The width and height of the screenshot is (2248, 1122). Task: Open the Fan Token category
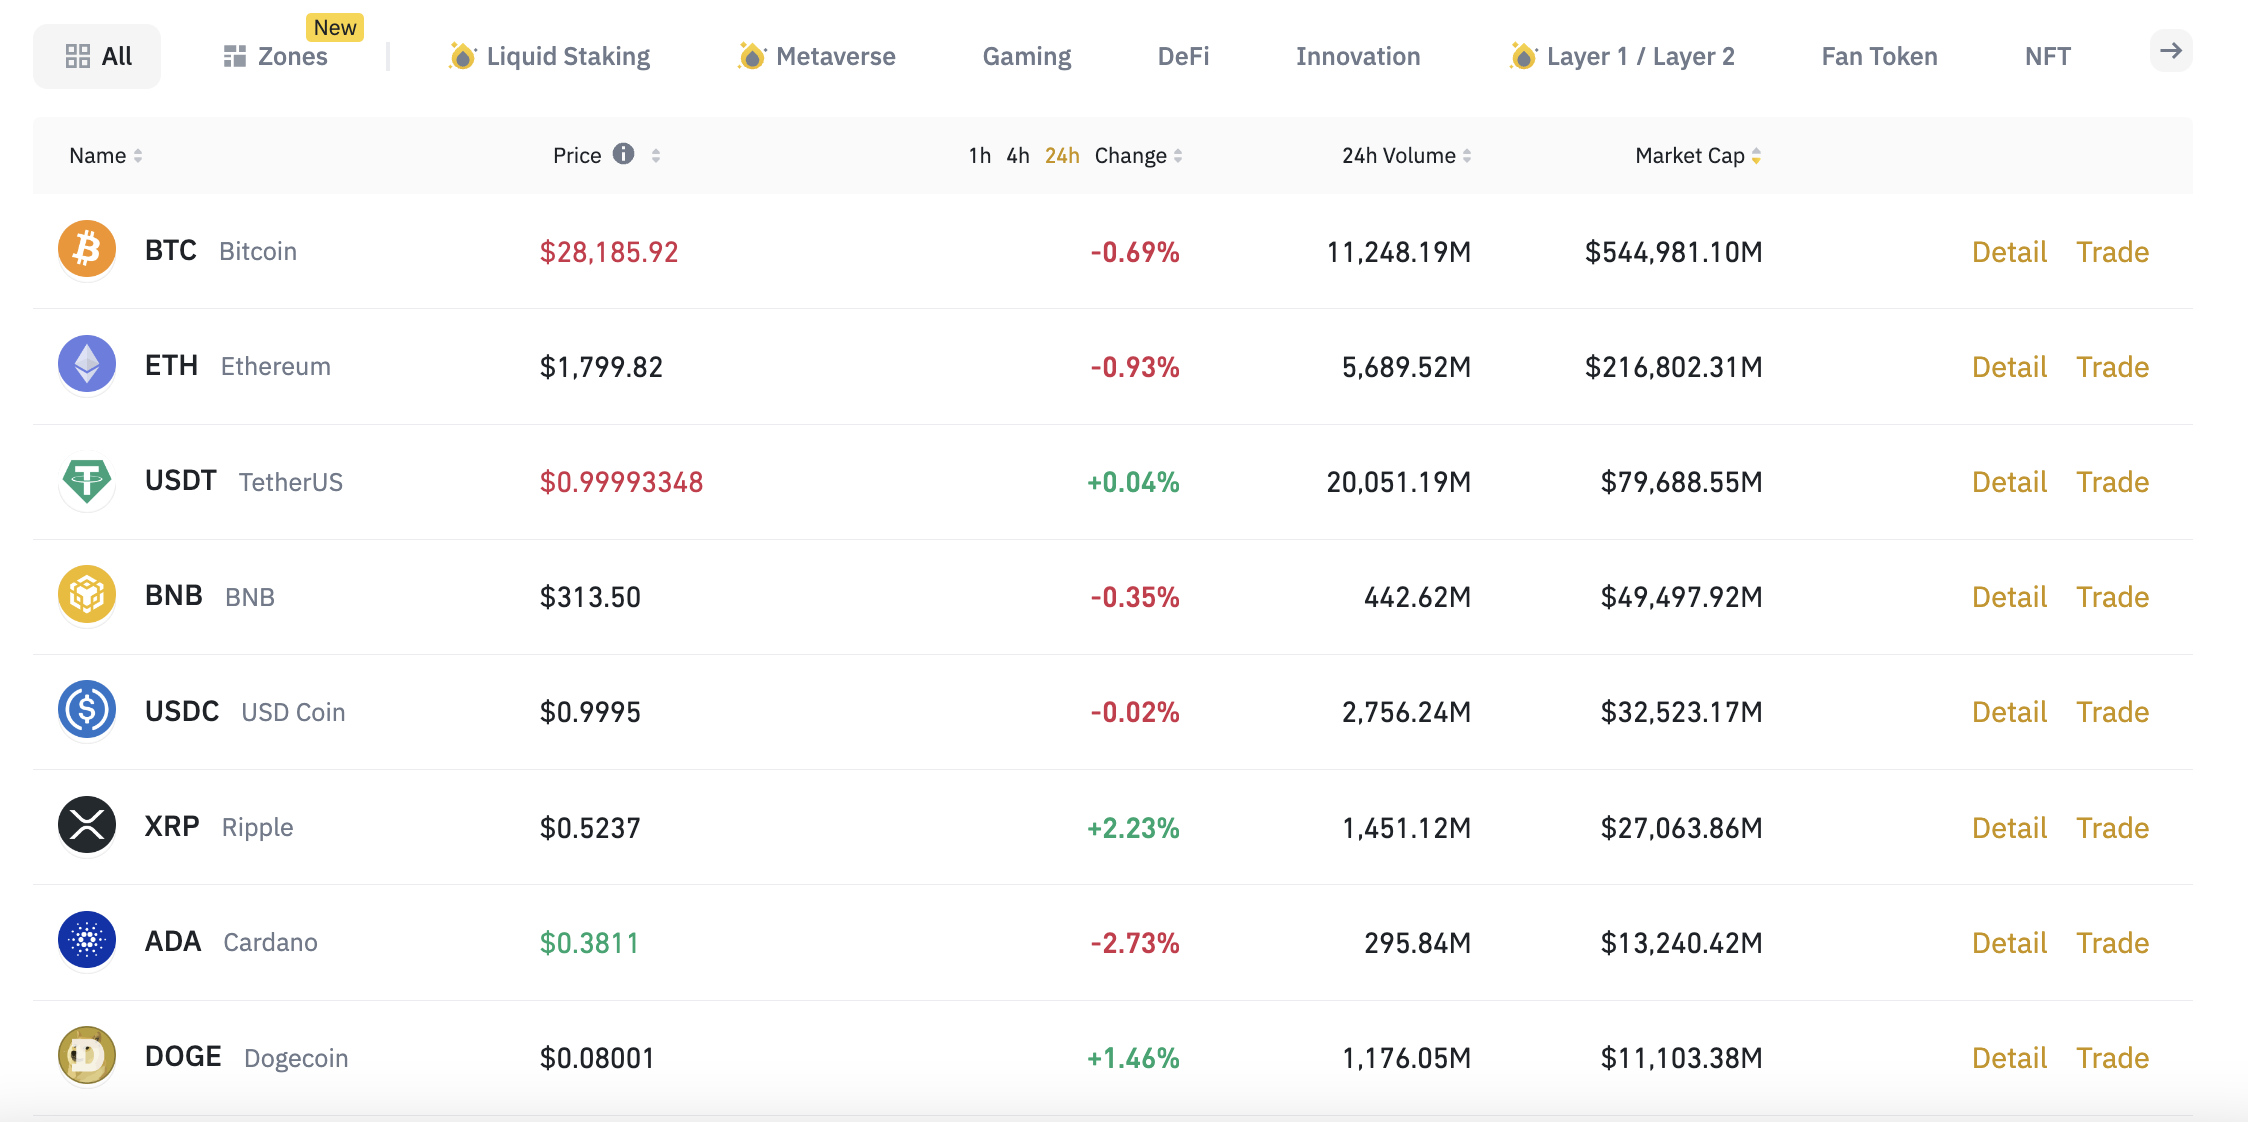pyautogui.click(x=1879, y=56)
